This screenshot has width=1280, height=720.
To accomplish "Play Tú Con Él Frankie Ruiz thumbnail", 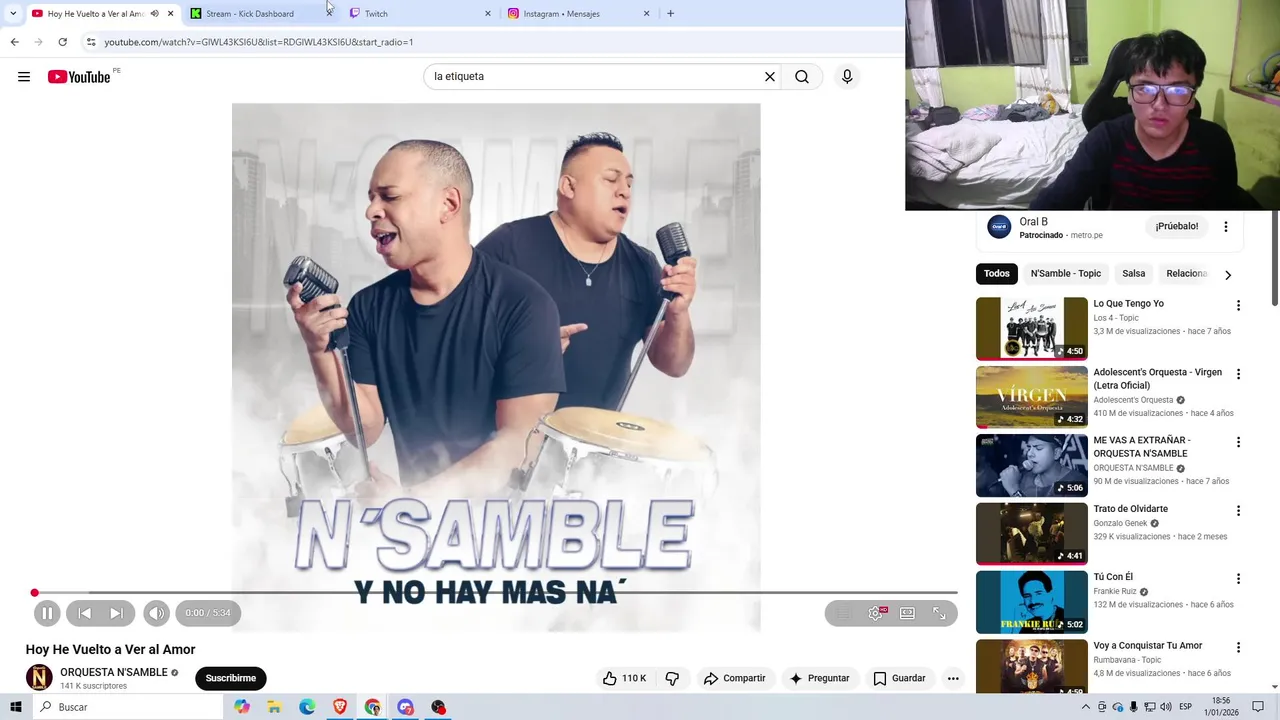I will [1032, 602].
